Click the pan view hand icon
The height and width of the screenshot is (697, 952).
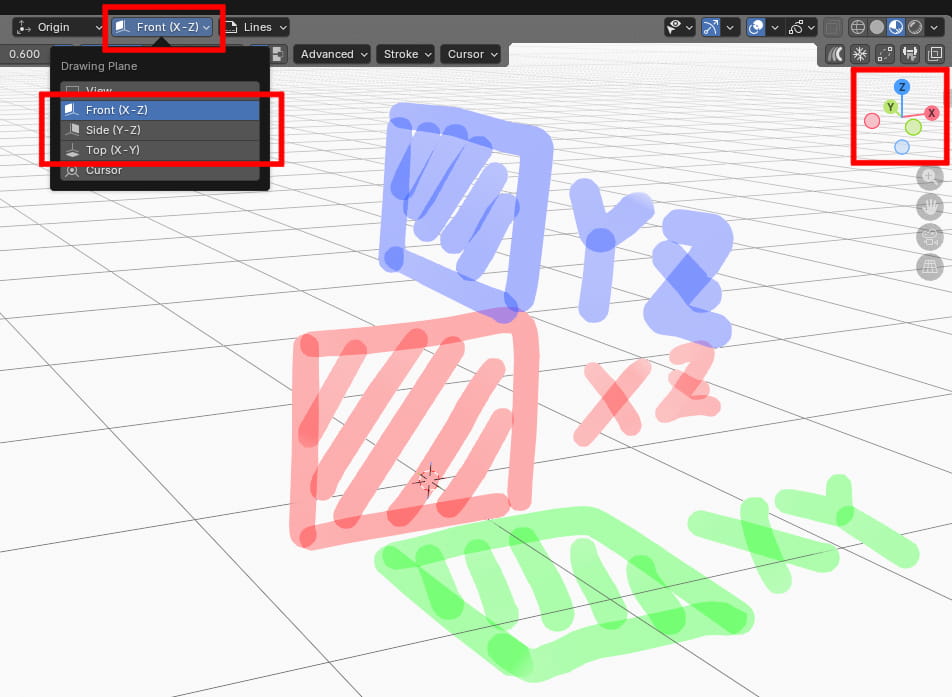930,208
